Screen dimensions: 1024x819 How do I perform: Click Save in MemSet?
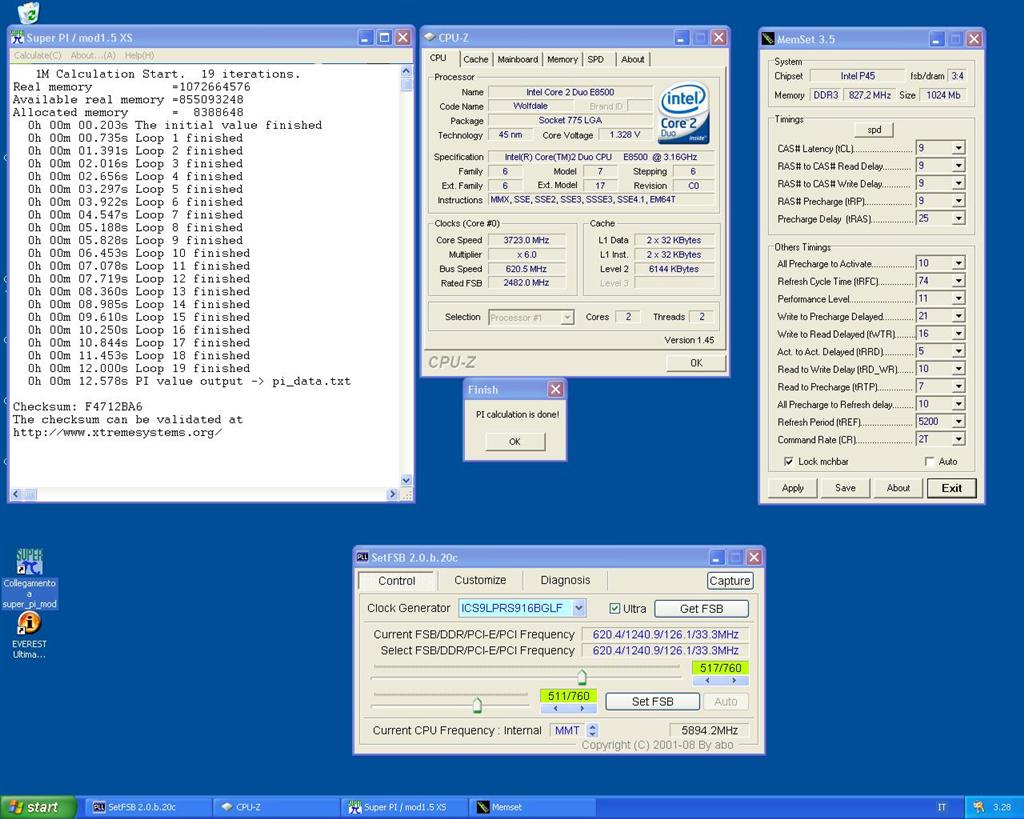[845, 488]
